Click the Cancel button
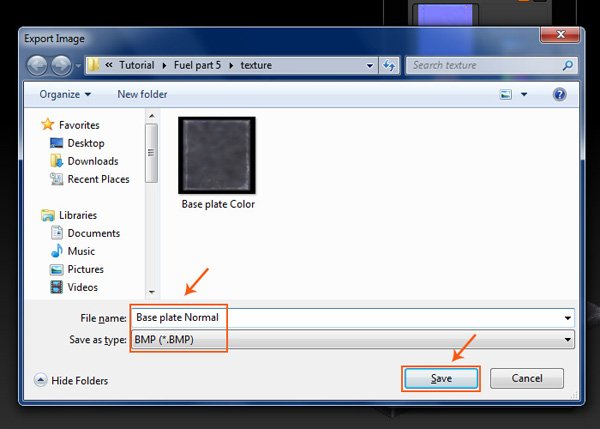 [x=527, y=379]
